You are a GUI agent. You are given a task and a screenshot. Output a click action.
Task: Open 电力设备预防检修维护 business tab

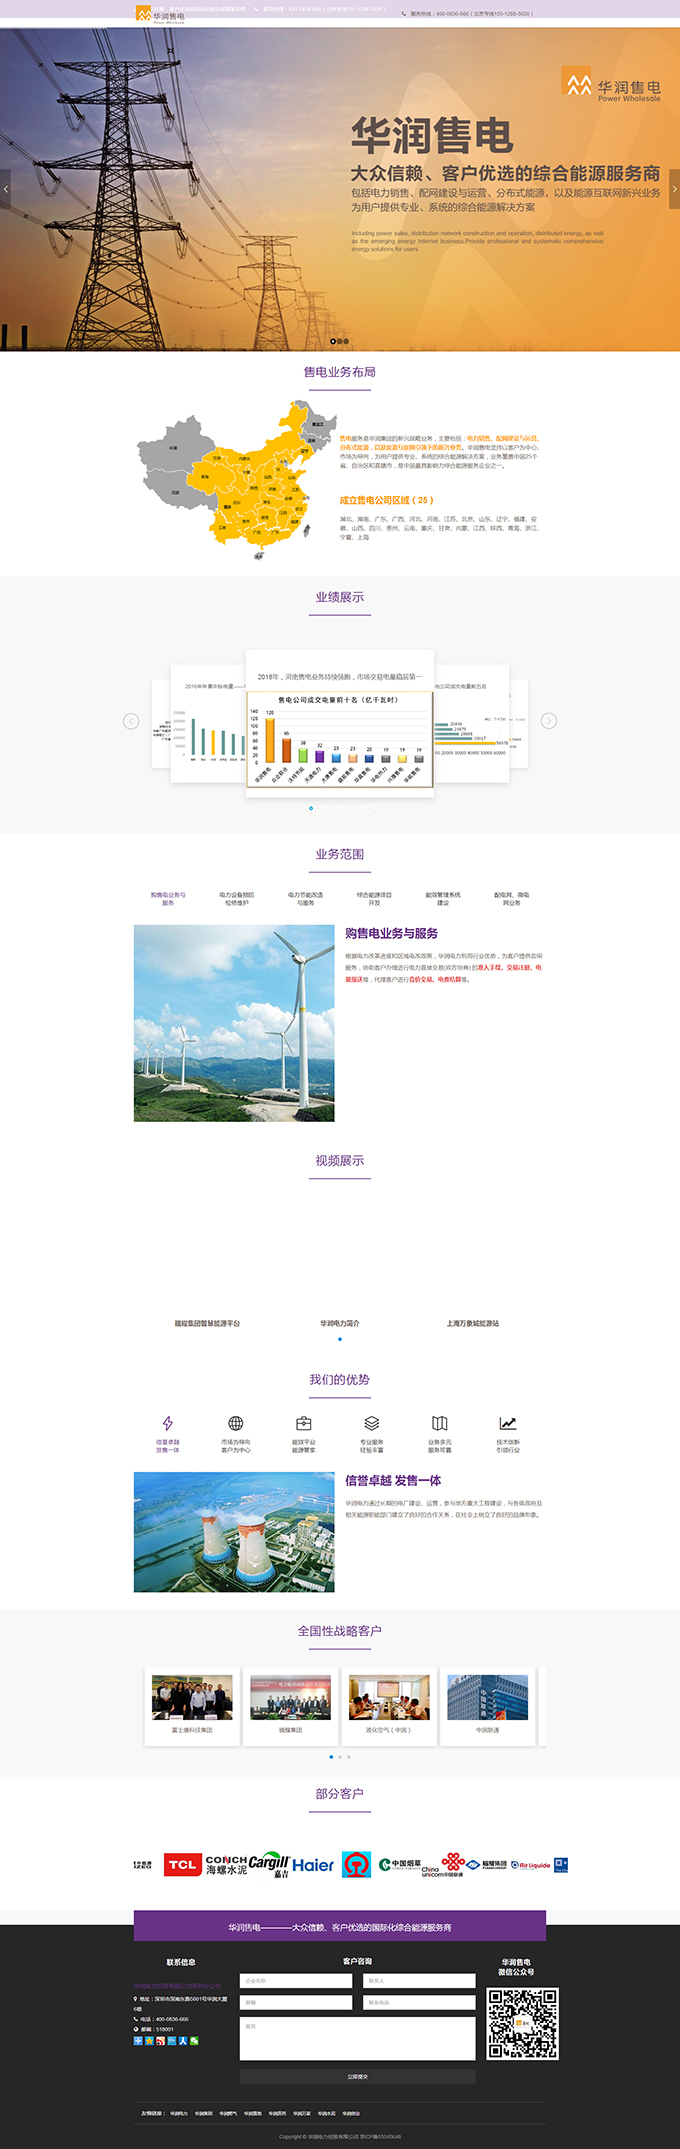(x=237, y=899)
